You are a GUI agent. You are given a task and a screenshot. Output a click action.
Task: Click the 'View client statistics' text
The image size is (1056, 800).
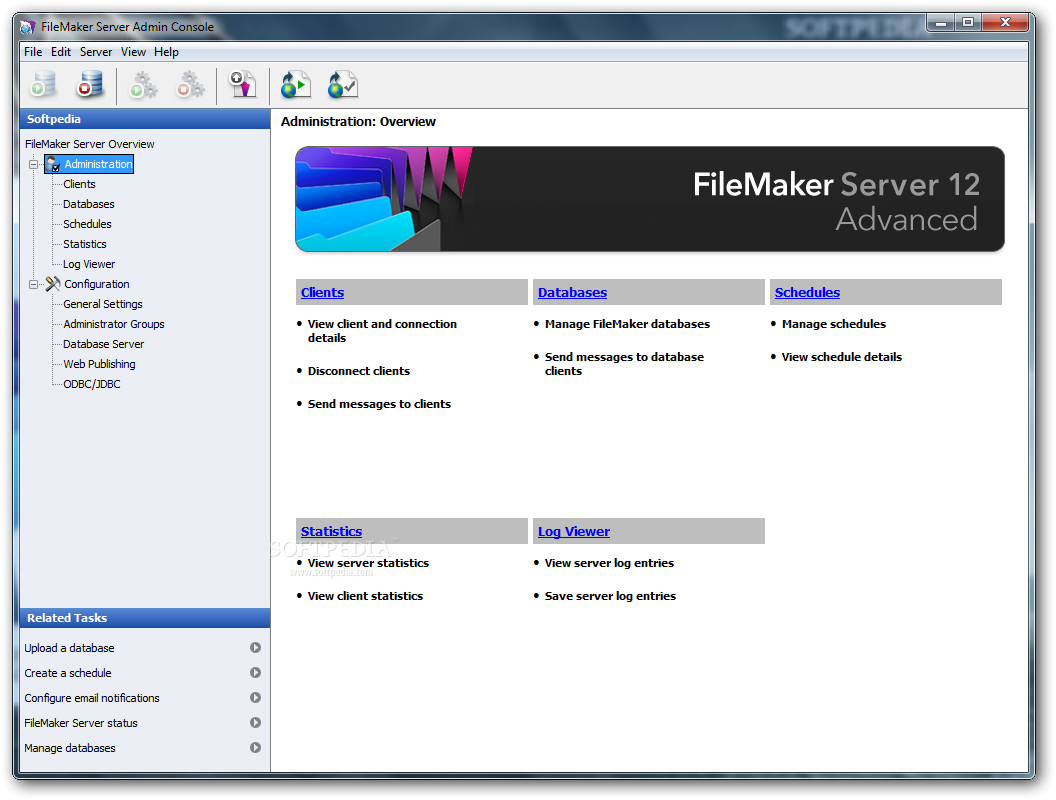click(366, 596)
